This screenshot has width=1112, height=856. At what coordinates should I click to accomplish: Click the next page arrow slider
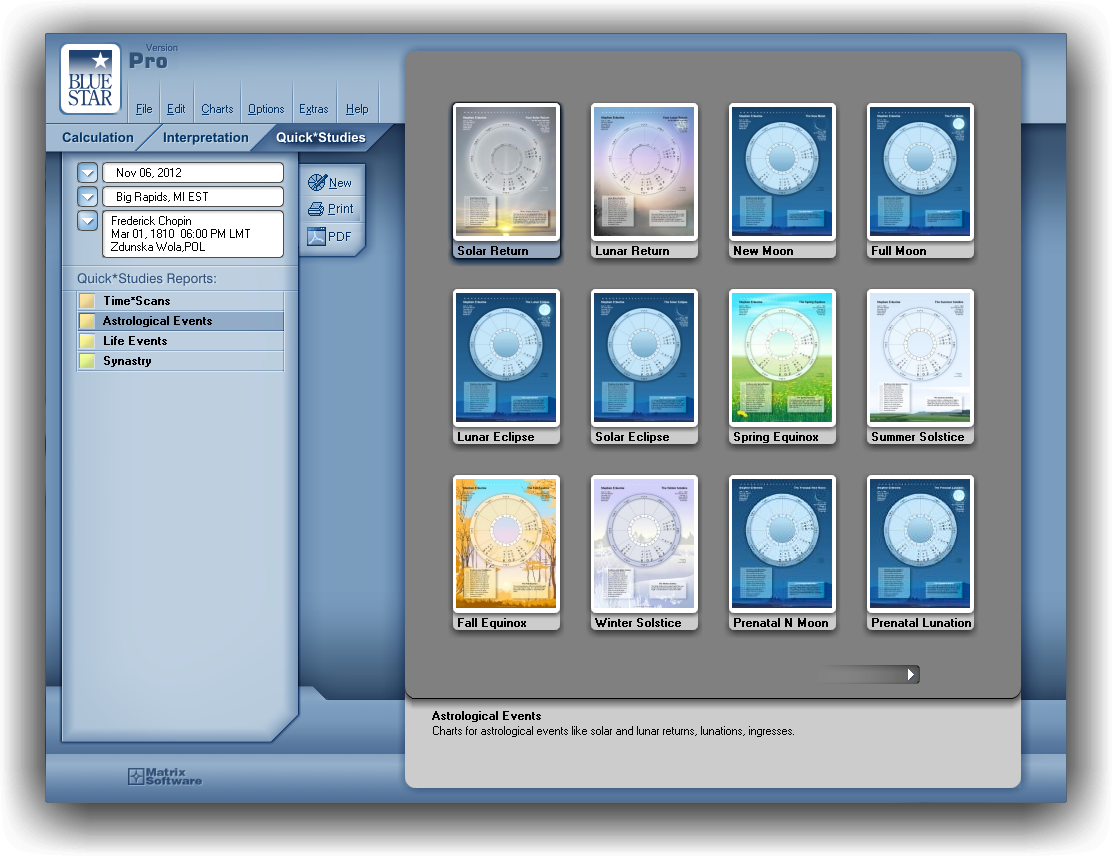coord(912,674)
